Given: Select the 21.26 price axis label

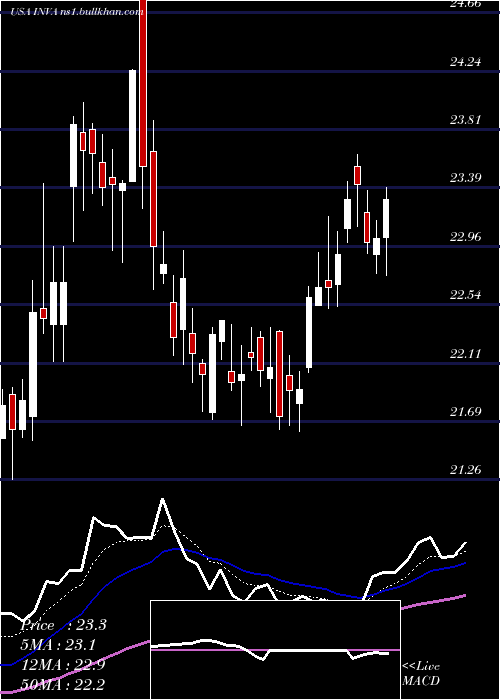Looking at the screenshot, I should click(466, 470).
